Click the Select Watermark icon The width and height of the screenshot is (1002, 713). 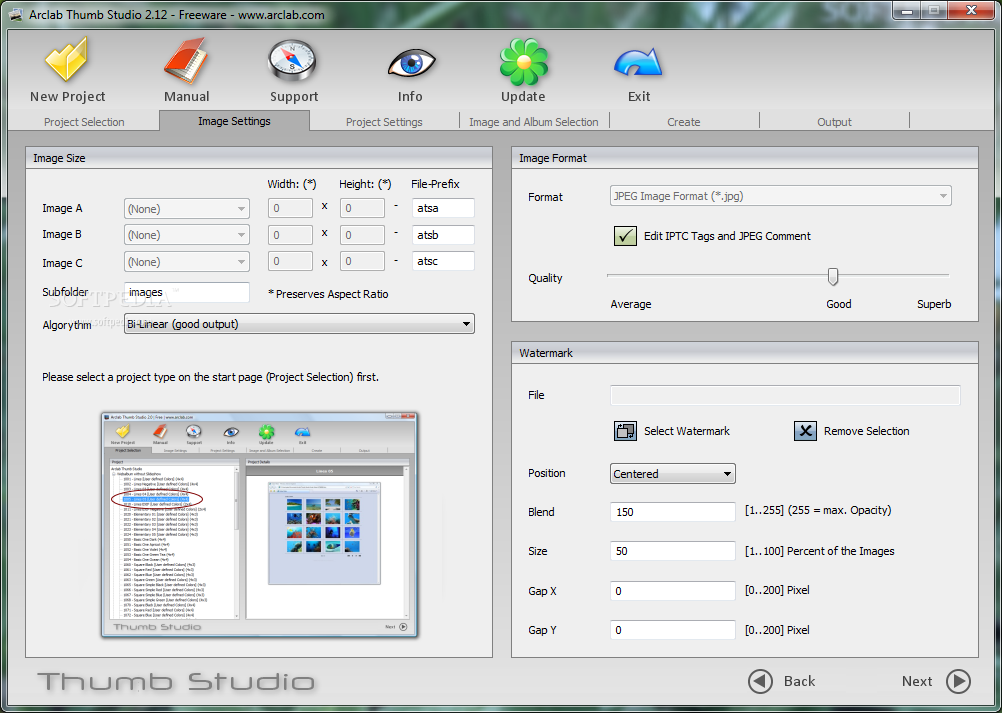click(x=626, y=431)
